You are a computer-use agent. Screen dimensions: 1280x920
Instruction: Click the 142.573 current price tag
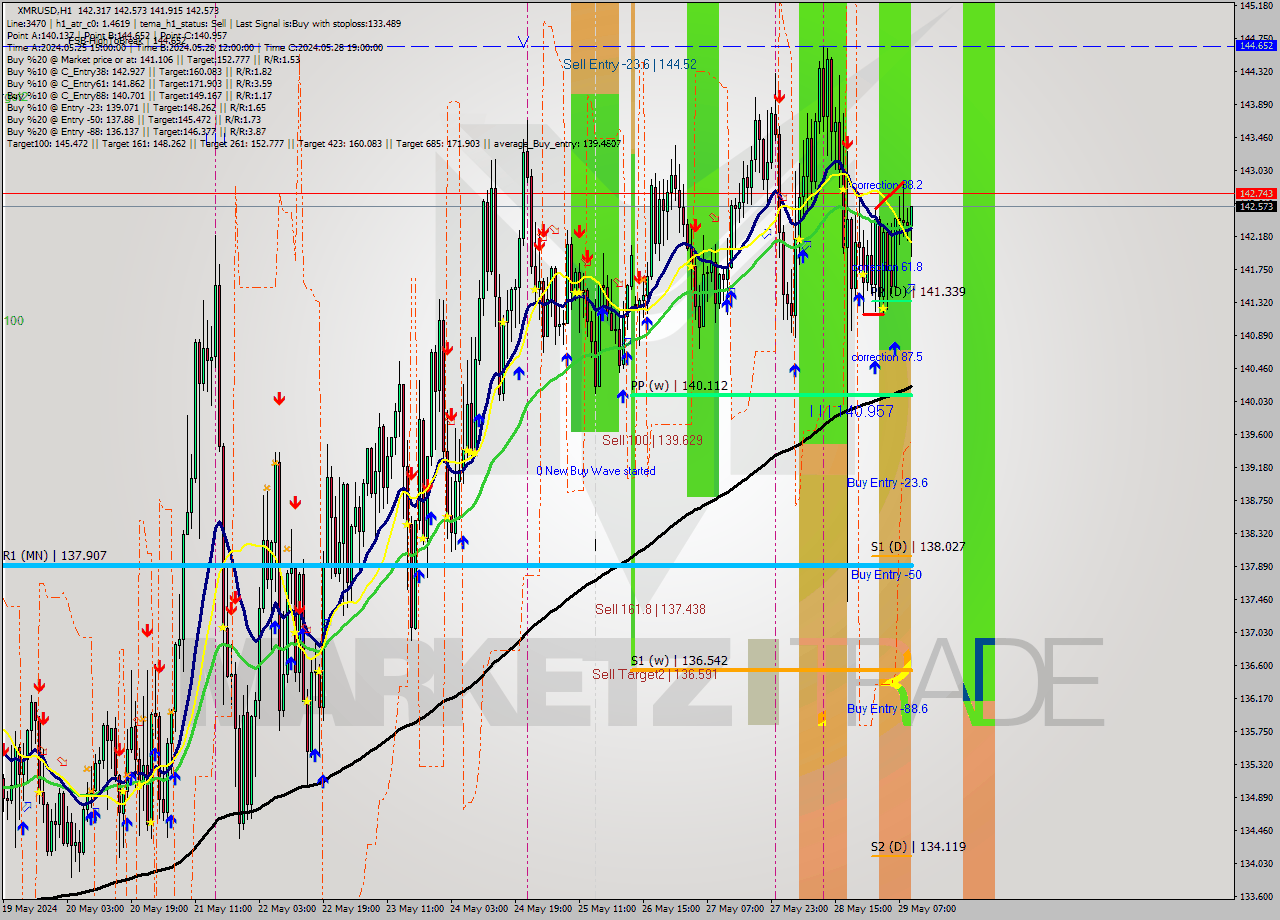[x=1256, y=207]
